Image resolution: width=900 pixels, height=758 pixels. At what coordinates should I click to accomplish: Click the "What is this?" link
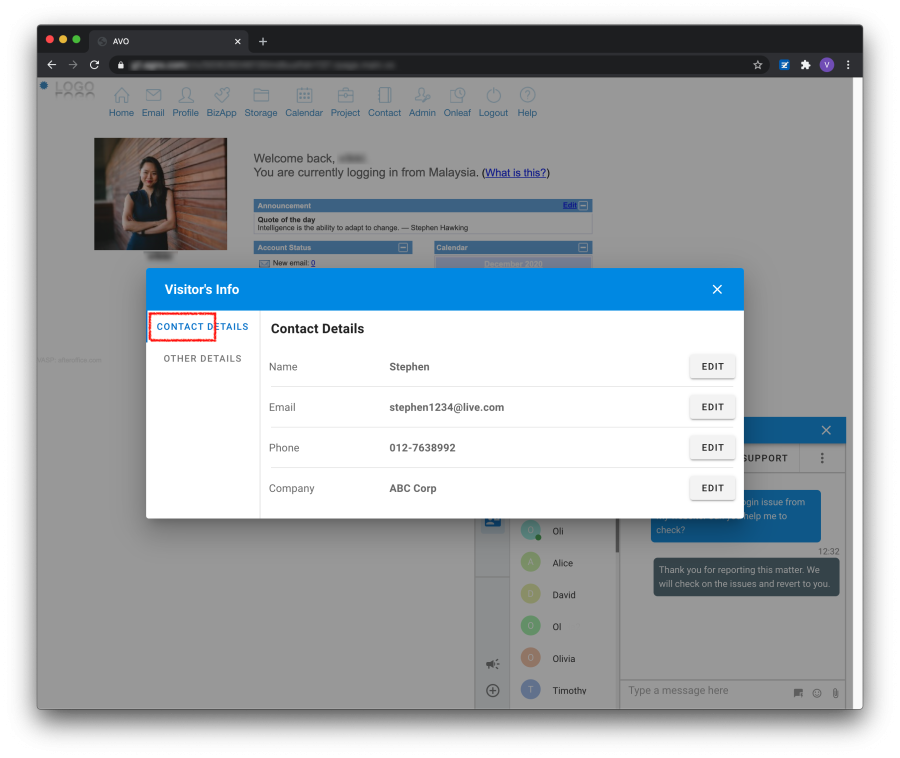click(x=515, y=172)
